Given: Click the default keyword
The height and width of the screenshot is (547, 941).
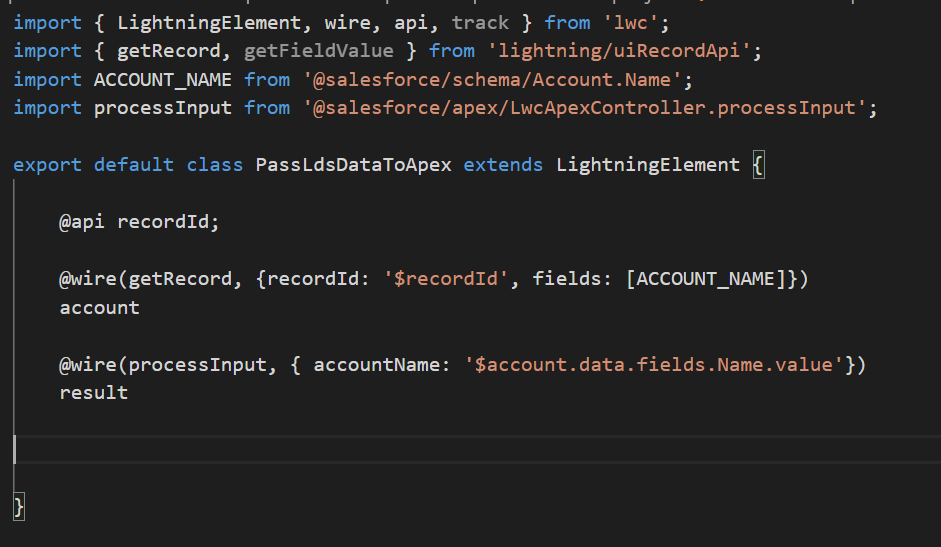Looking at the screenshot, I should [x=134, y=165].
